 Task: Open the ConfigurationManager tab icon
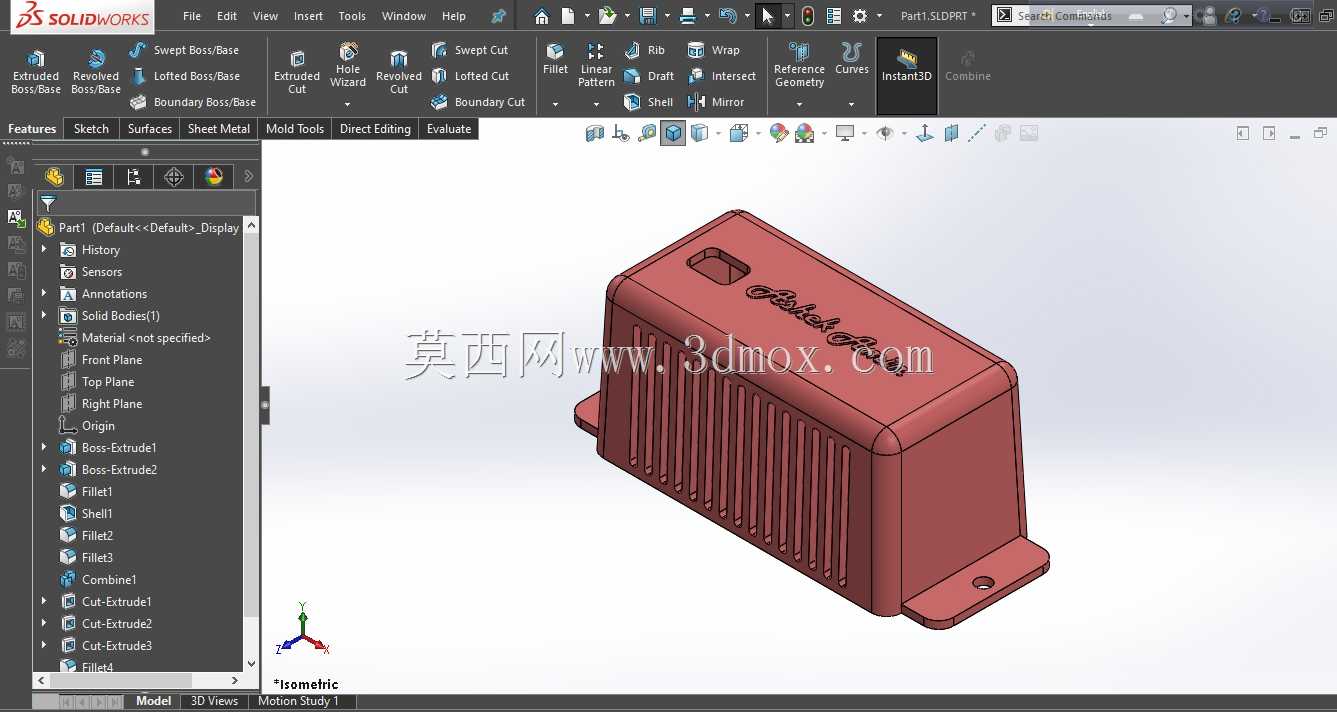click(134, 177)
